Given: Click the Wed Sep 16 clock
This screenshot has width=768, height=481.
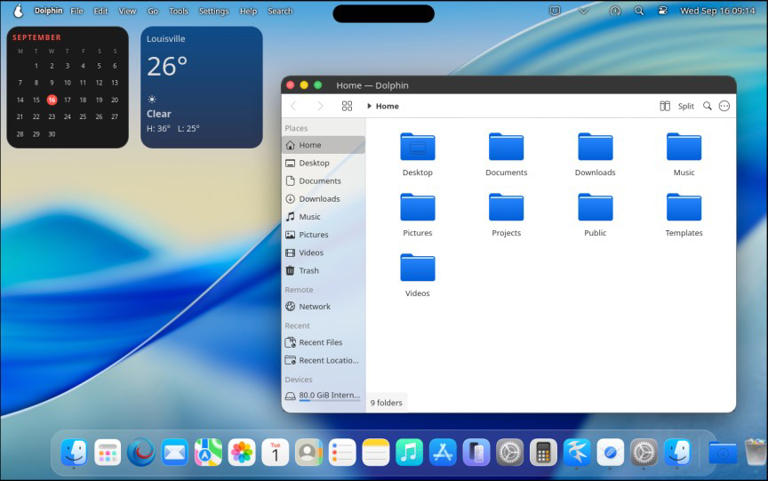Looking at the screenshot, I should pos(718,11).
